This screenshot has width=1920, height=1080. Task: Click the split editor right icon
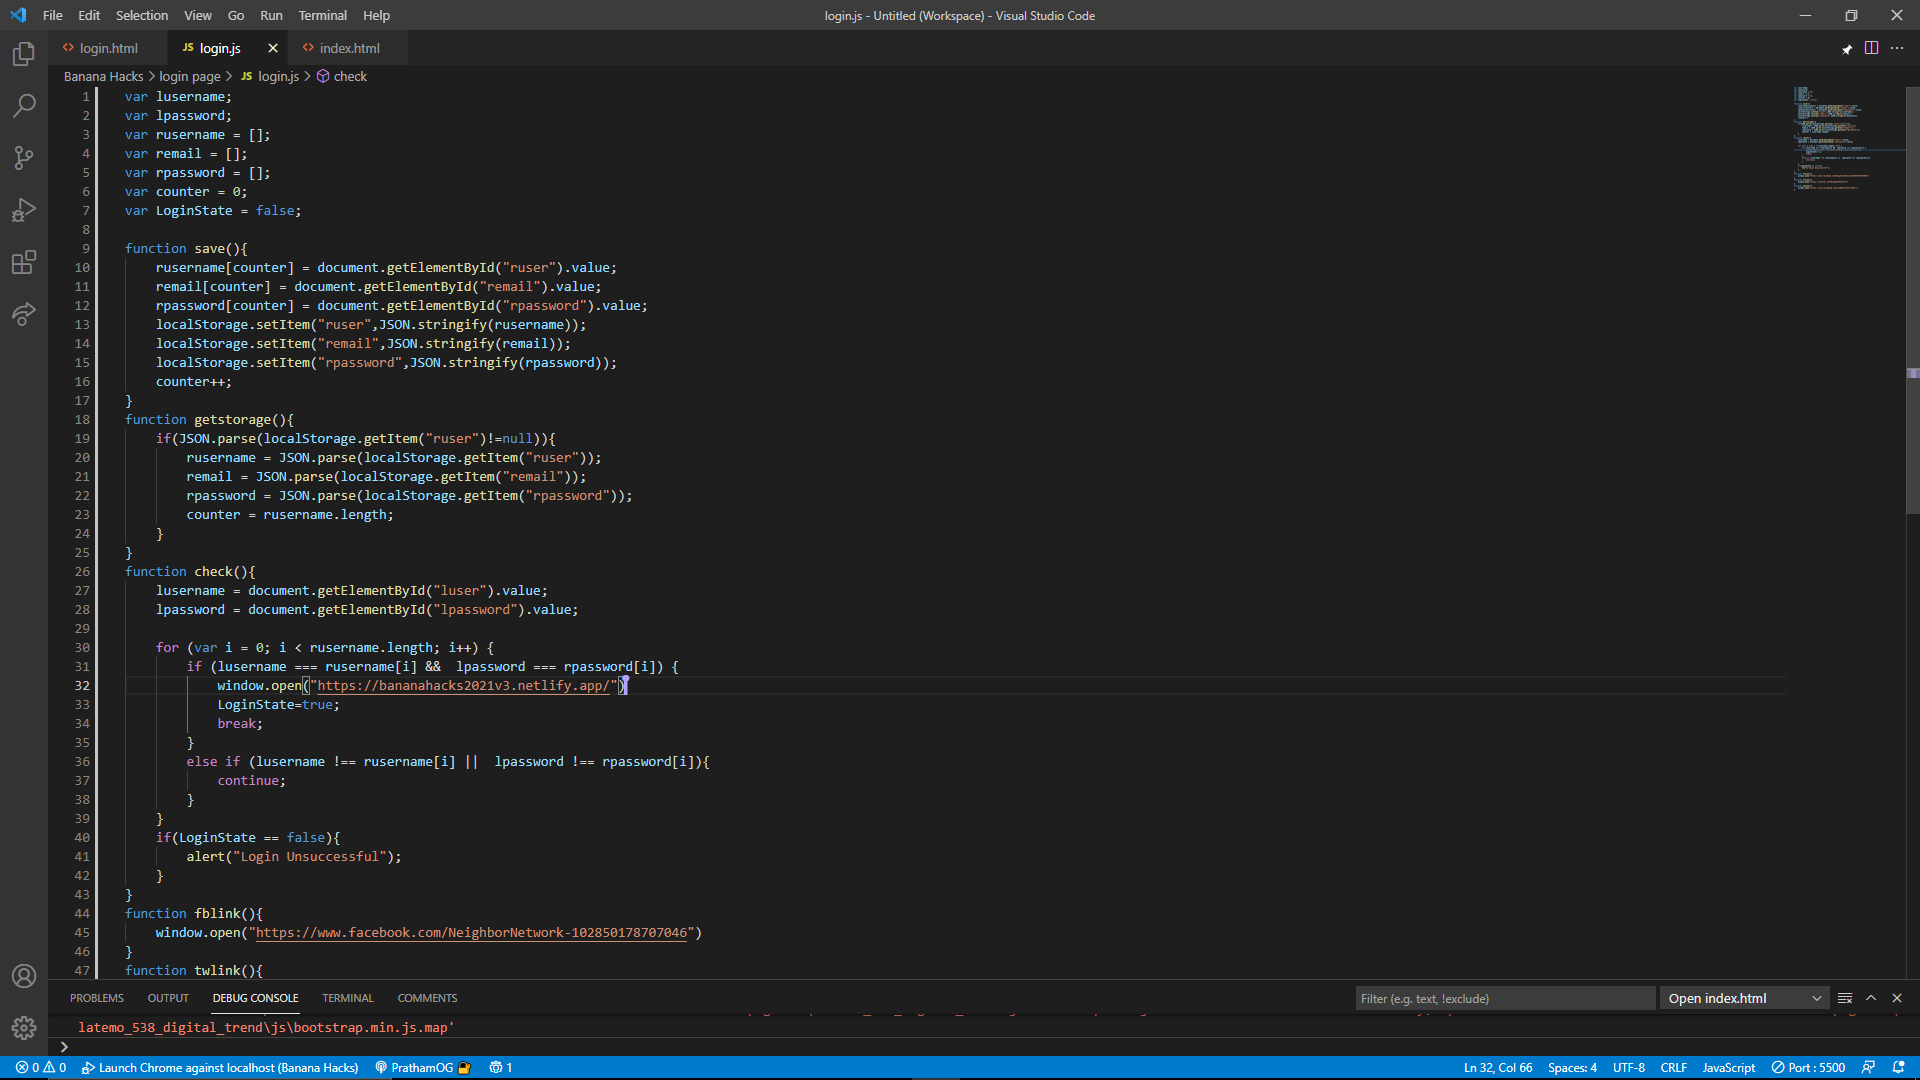(x=1871, y=48)
